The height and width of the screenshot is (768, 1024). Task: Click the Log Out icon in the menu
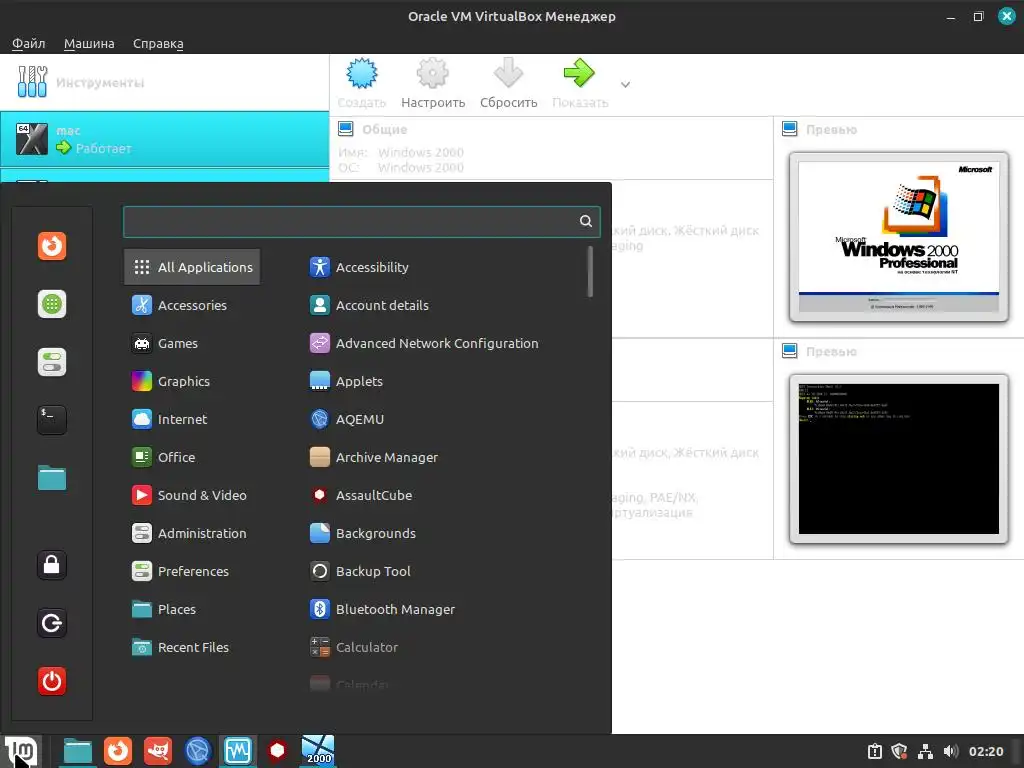click(x=52, y=623)
